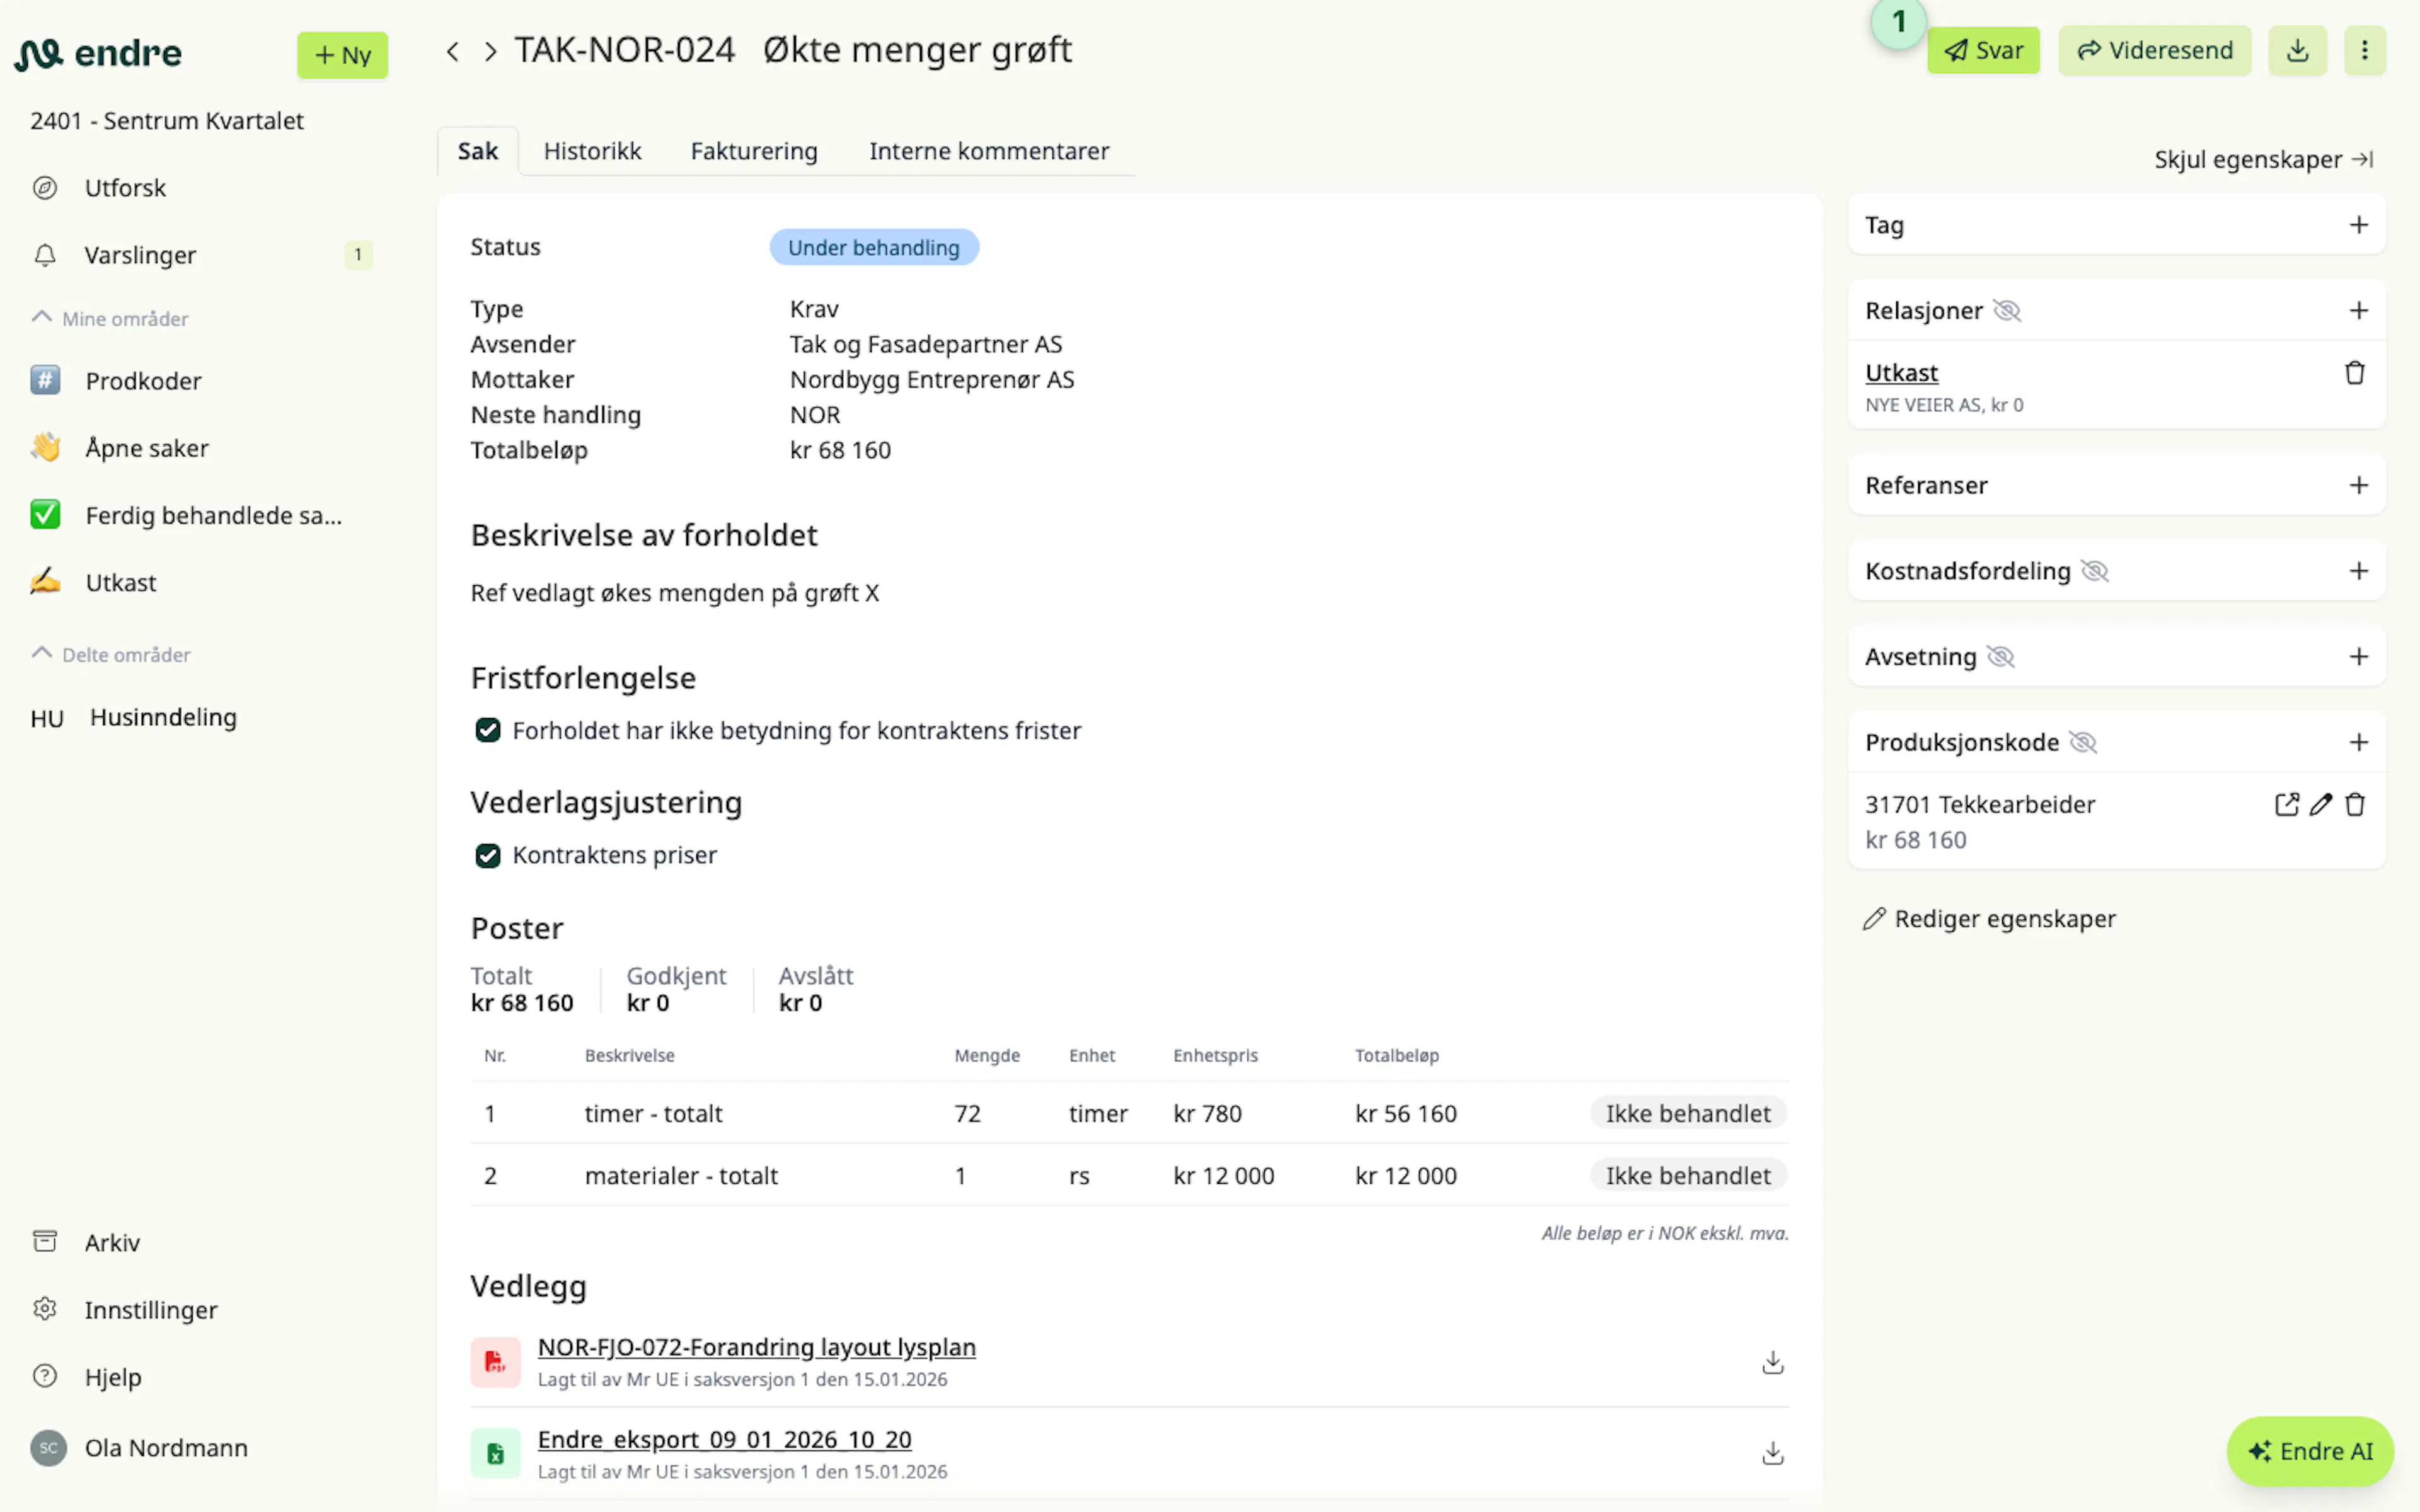
Task: Click the Videresend forward button
Action: click(x=2155, y=50)
